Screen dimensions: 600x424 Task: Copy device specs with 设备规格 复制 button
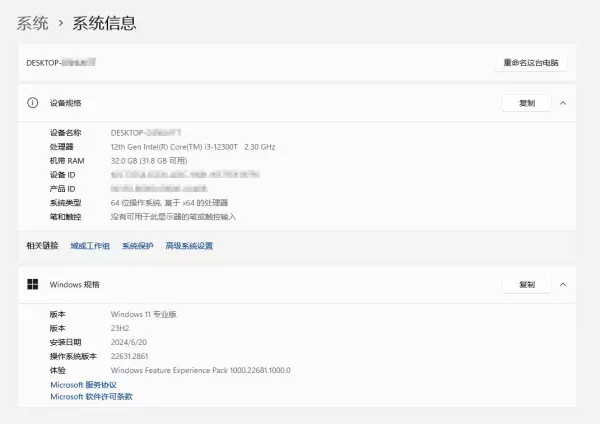point(527,103)
